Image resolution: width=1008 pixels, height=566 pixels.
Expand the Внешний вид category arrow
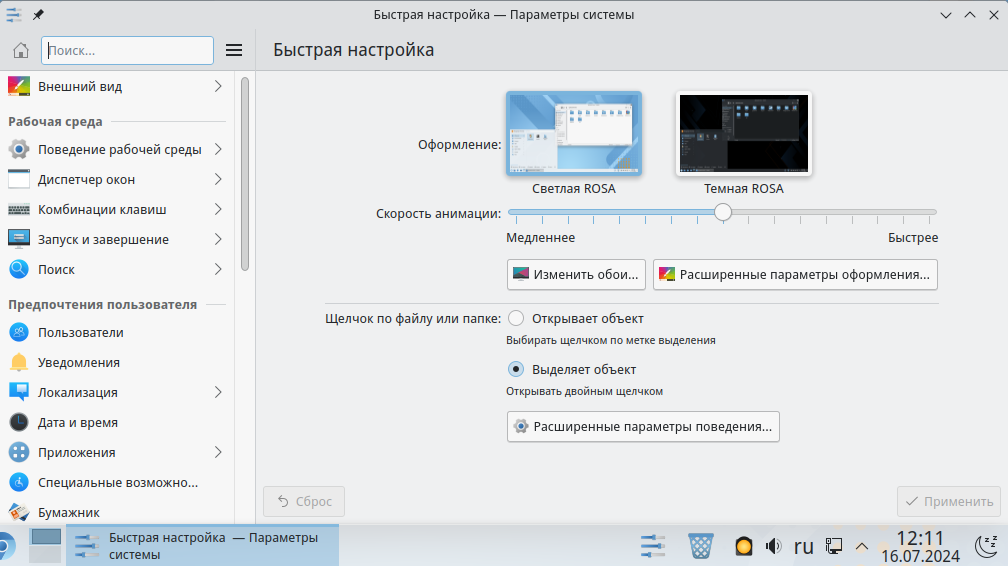pos(218,87)
